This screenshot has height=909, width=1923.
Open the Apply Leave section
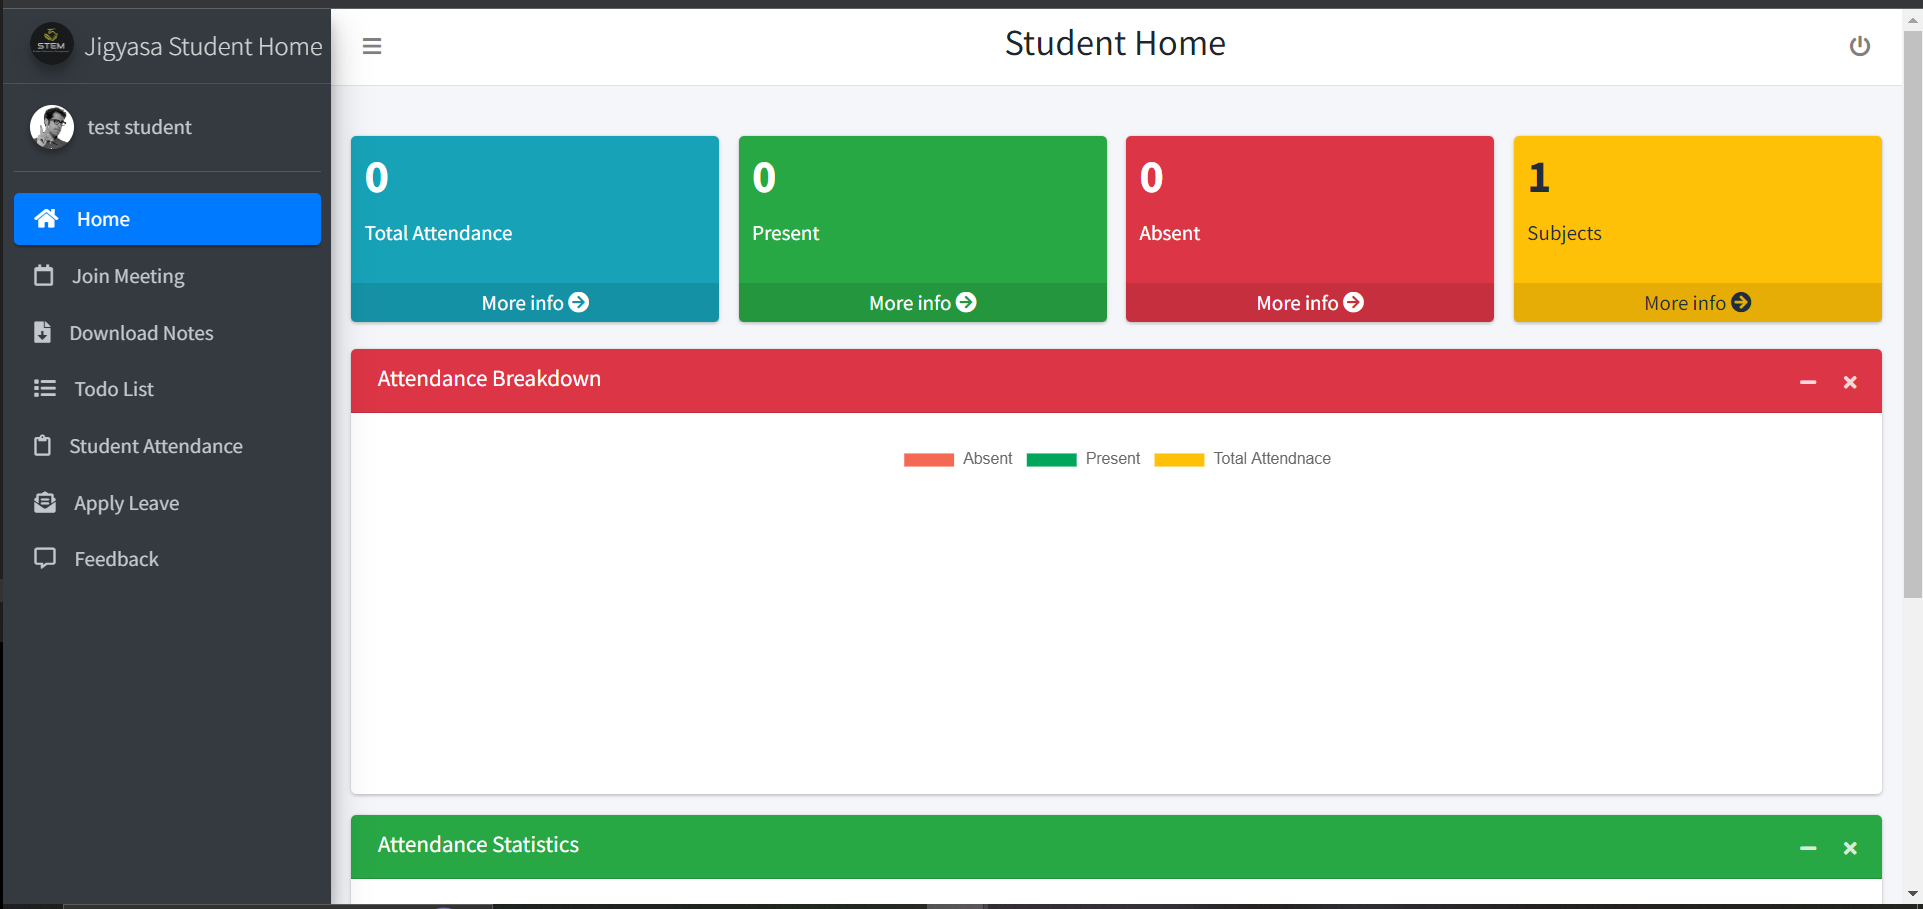pyautogui.click(x=125, y=503)
